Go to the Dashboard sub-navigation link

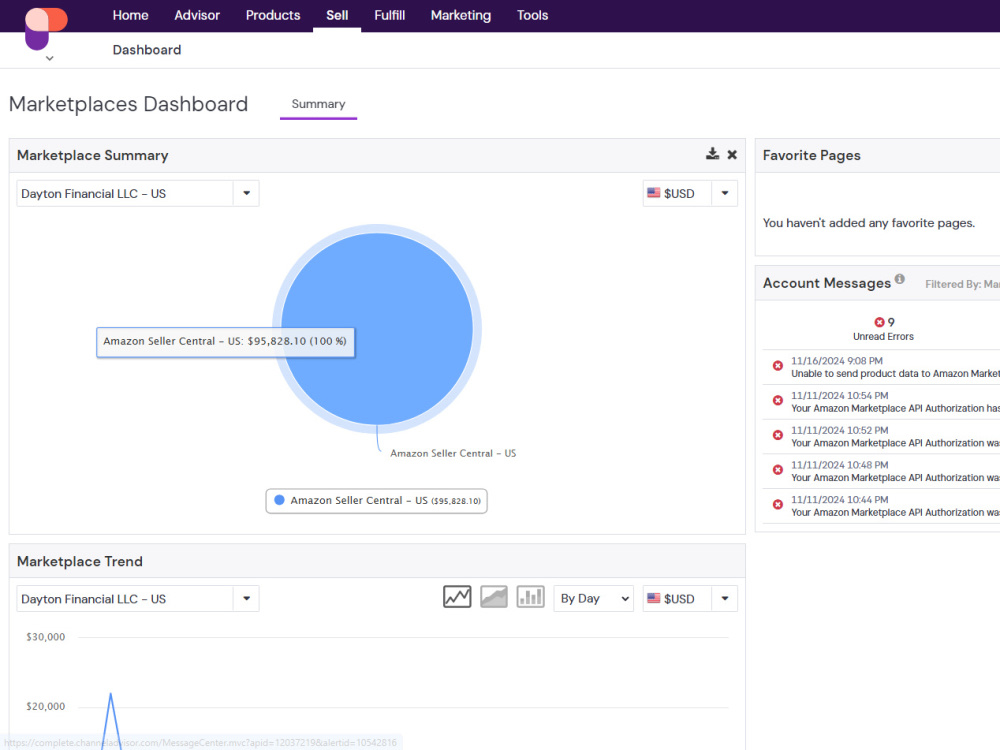147,50
